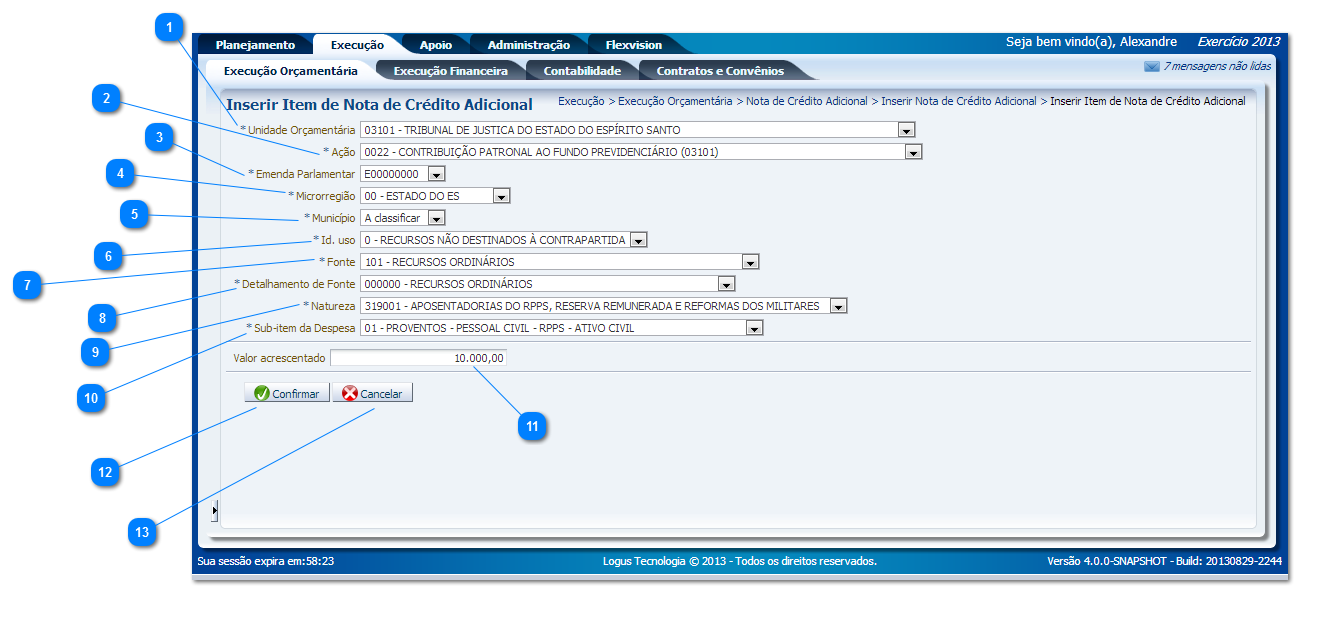This screenshot has width=1333, height=618.
Task: Open the Município dropdown
Action: click(x=437, y=218)
